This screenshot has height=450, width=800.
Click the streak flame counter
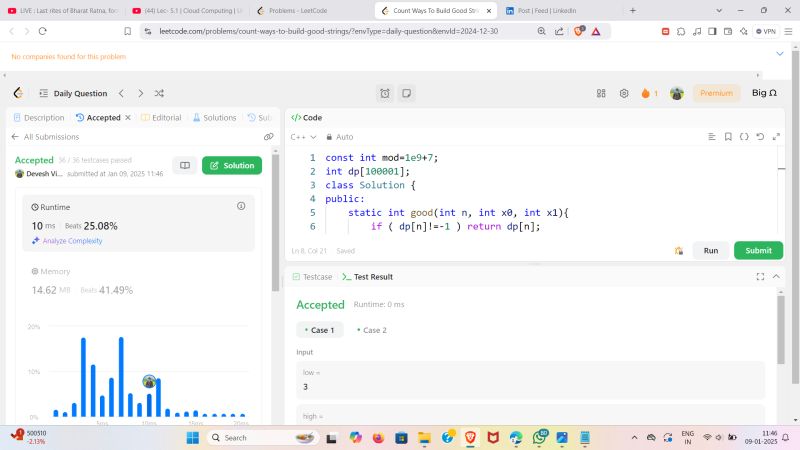pyautogui.click(x=649, y=93)
